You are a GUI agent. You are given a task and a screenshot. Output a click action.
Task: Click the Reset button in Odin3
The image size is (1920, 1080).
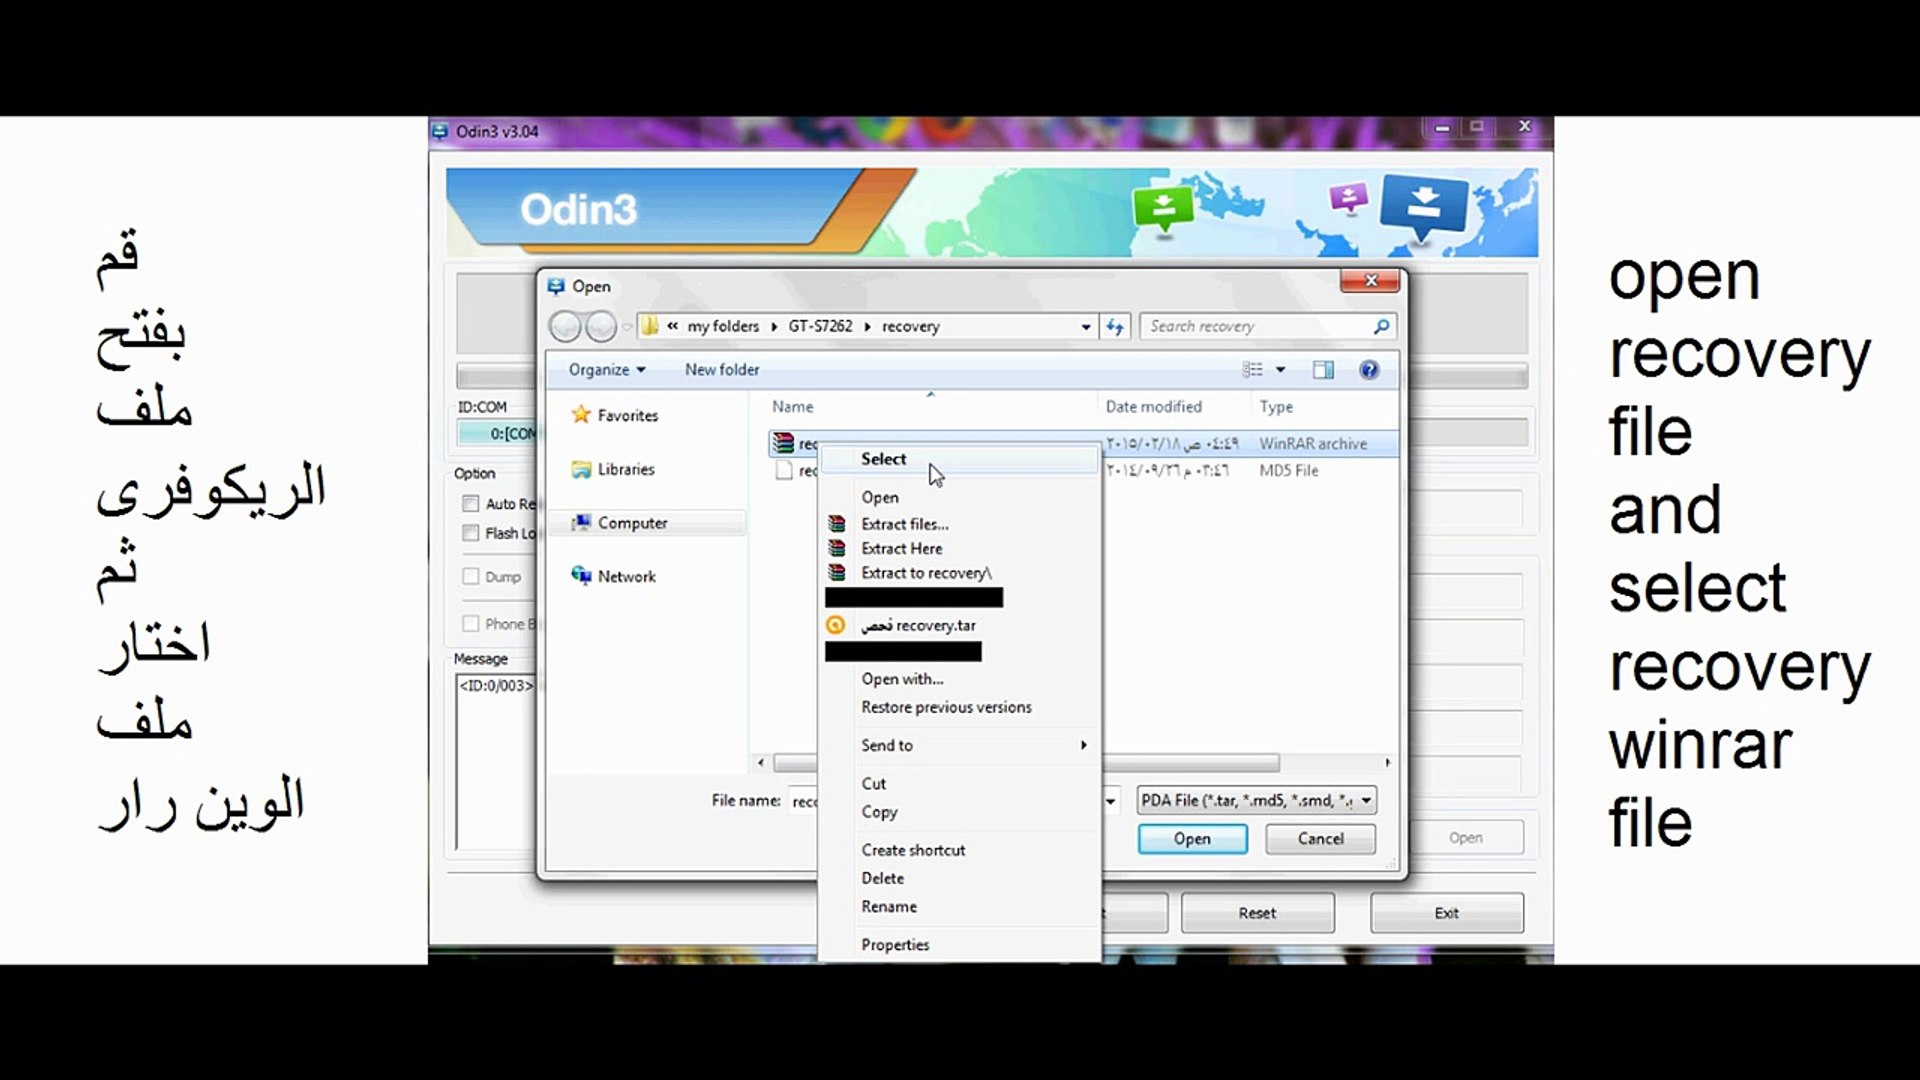(x=1257, y=913)
